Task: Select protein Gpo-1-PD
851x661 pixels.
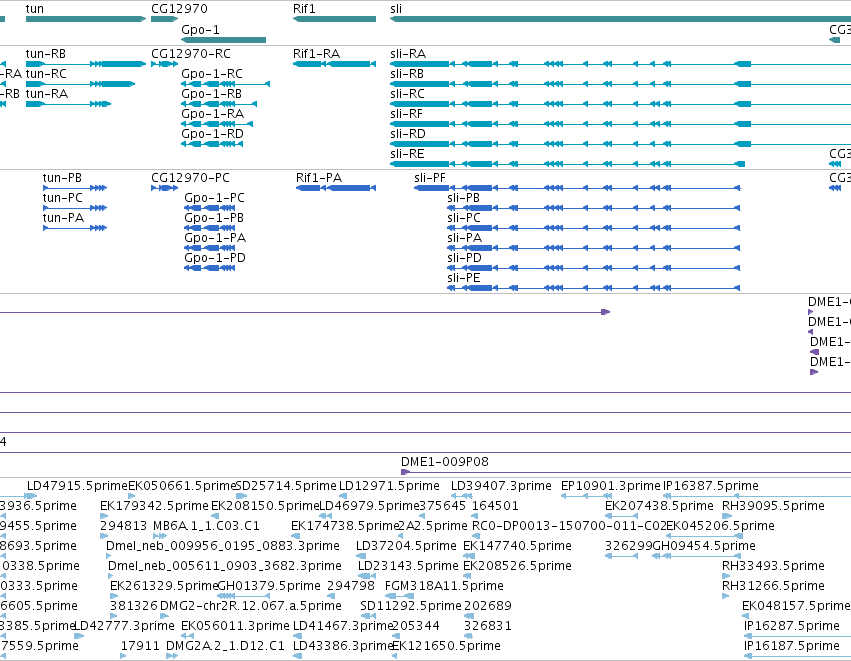Action: 209,268
